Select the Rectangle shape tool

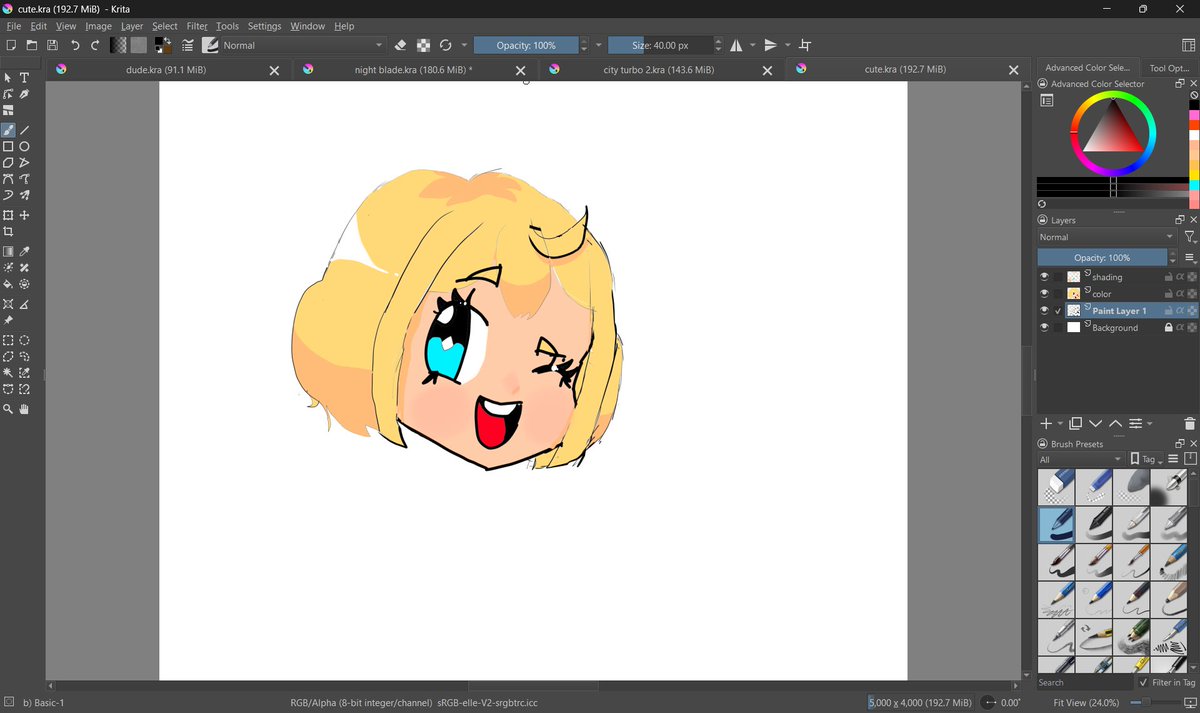(x=8, y=147)
